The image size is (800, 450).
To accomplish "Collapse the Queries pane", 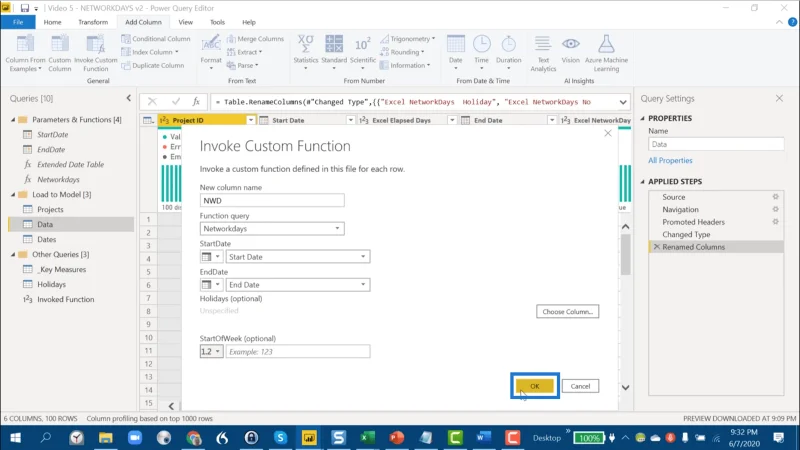I will tap(129, 98).
